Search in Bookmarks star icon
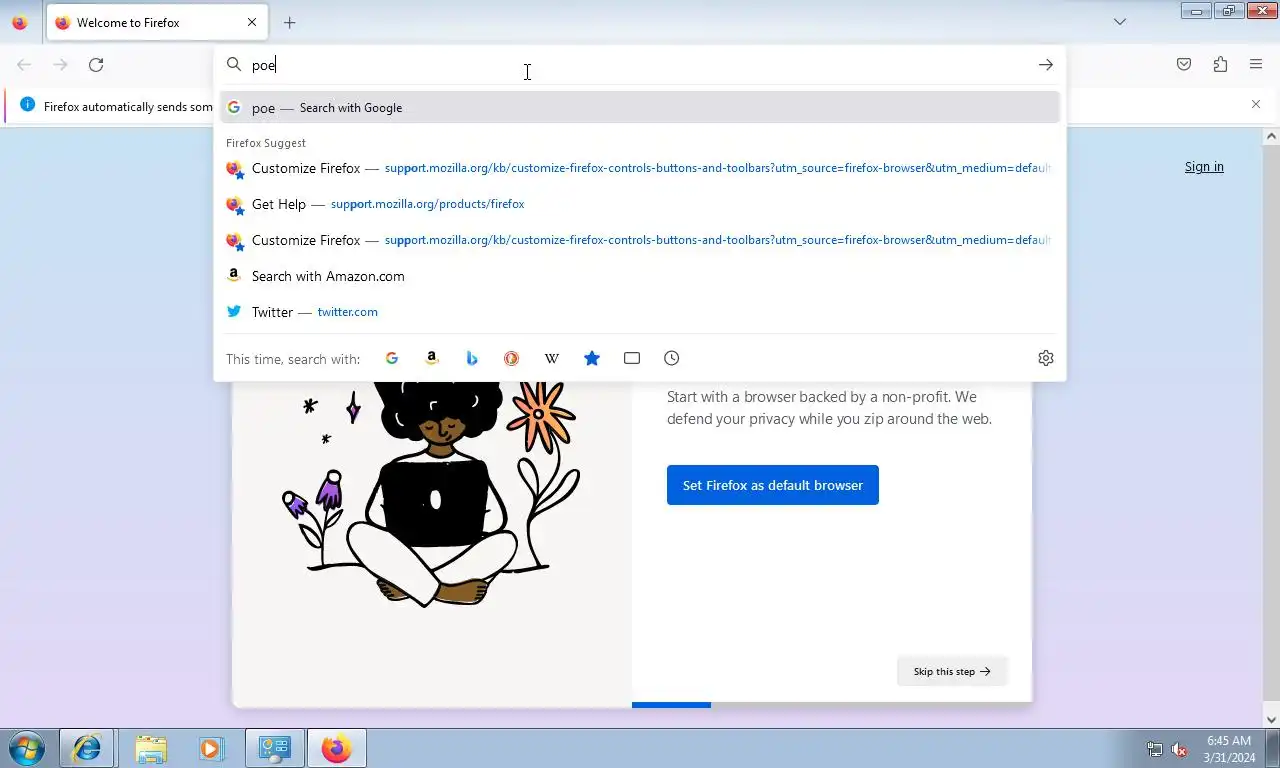 (x=592, y=358)
